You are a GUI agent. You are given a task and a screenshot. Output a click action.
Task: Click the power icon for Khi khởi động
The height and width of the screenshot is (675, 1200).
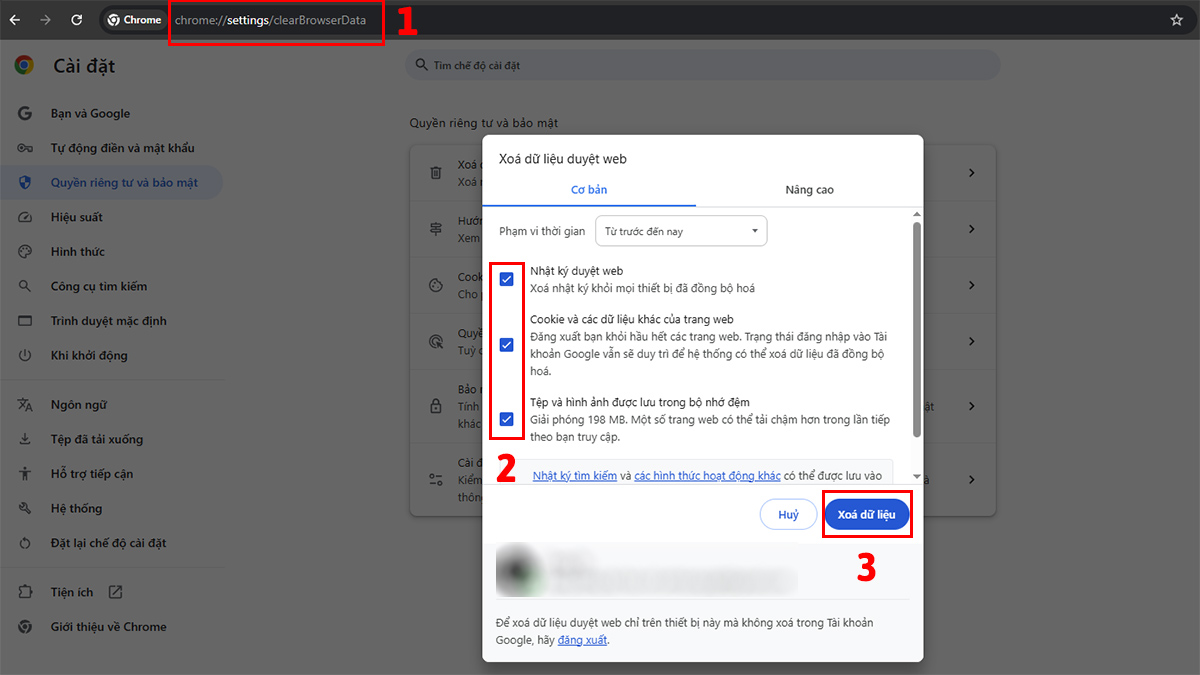tap(26, 355)
